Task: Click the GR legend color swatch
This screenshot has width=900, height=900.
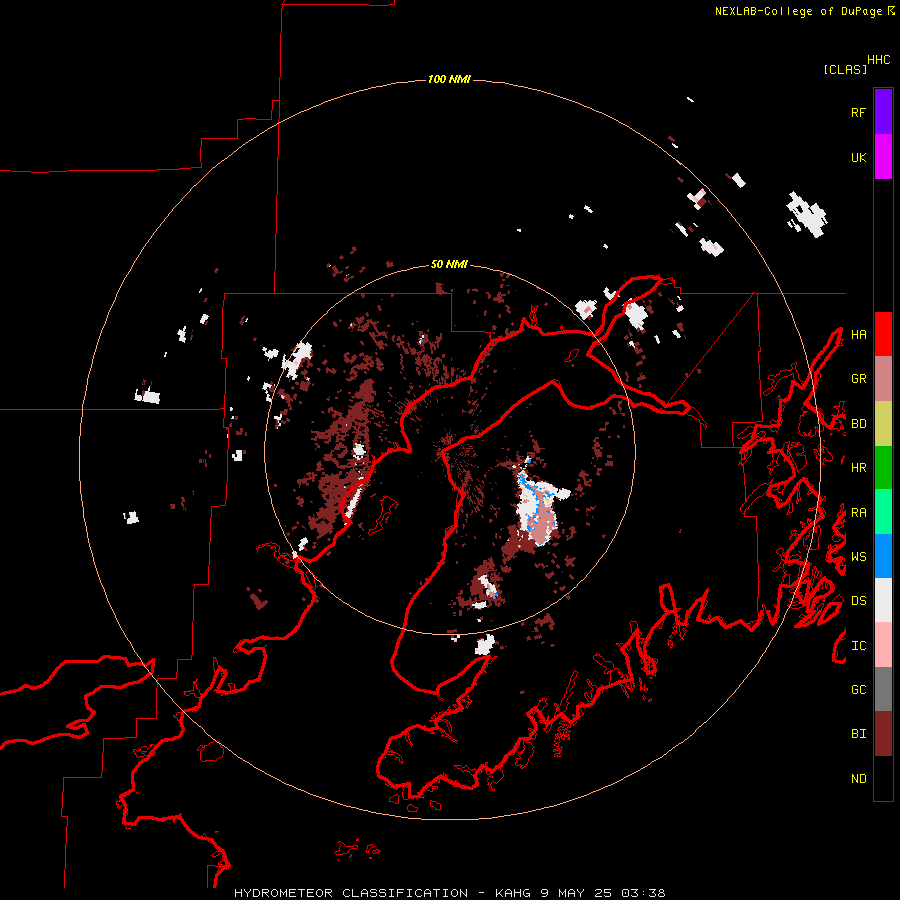Action: click(883, 378)
